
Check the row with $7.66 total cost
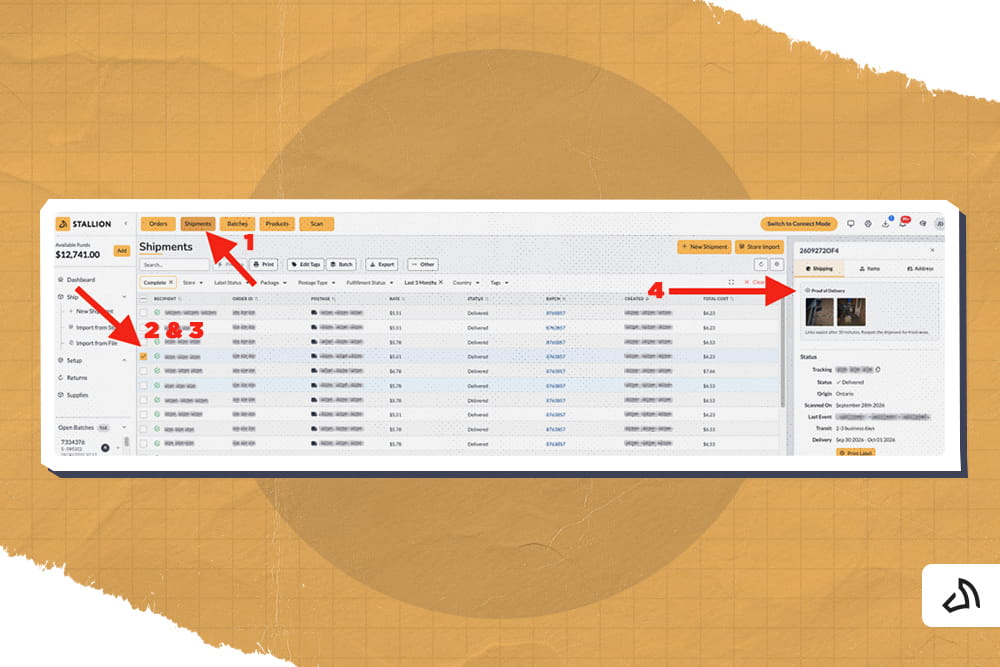click(x=143, y=371)
